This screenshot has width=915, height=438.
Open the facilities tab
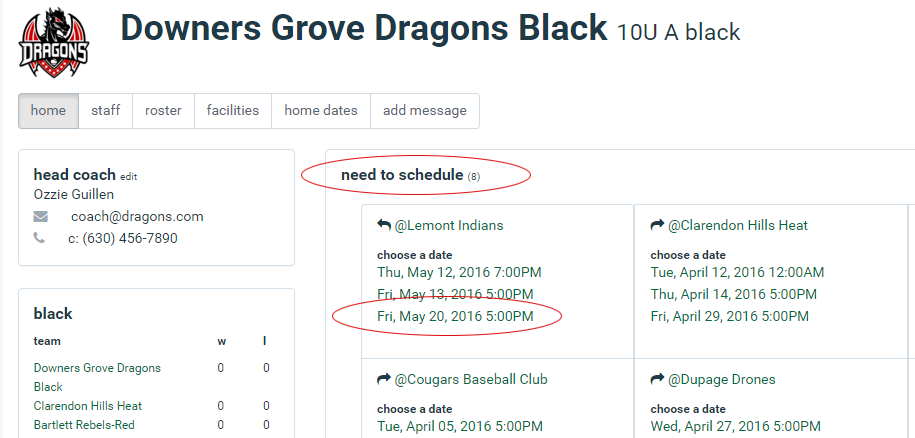pyautogui.click(x=233, y=111)
